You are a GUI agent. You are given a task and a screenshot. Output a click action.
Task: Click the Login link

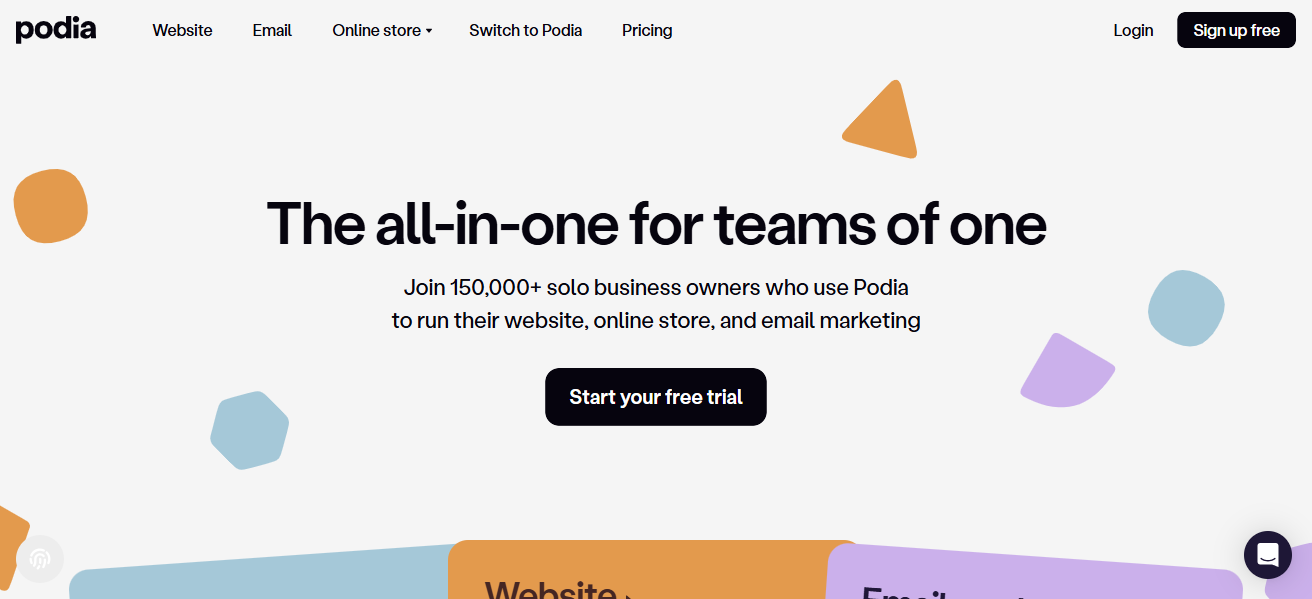click(1133, 30)
